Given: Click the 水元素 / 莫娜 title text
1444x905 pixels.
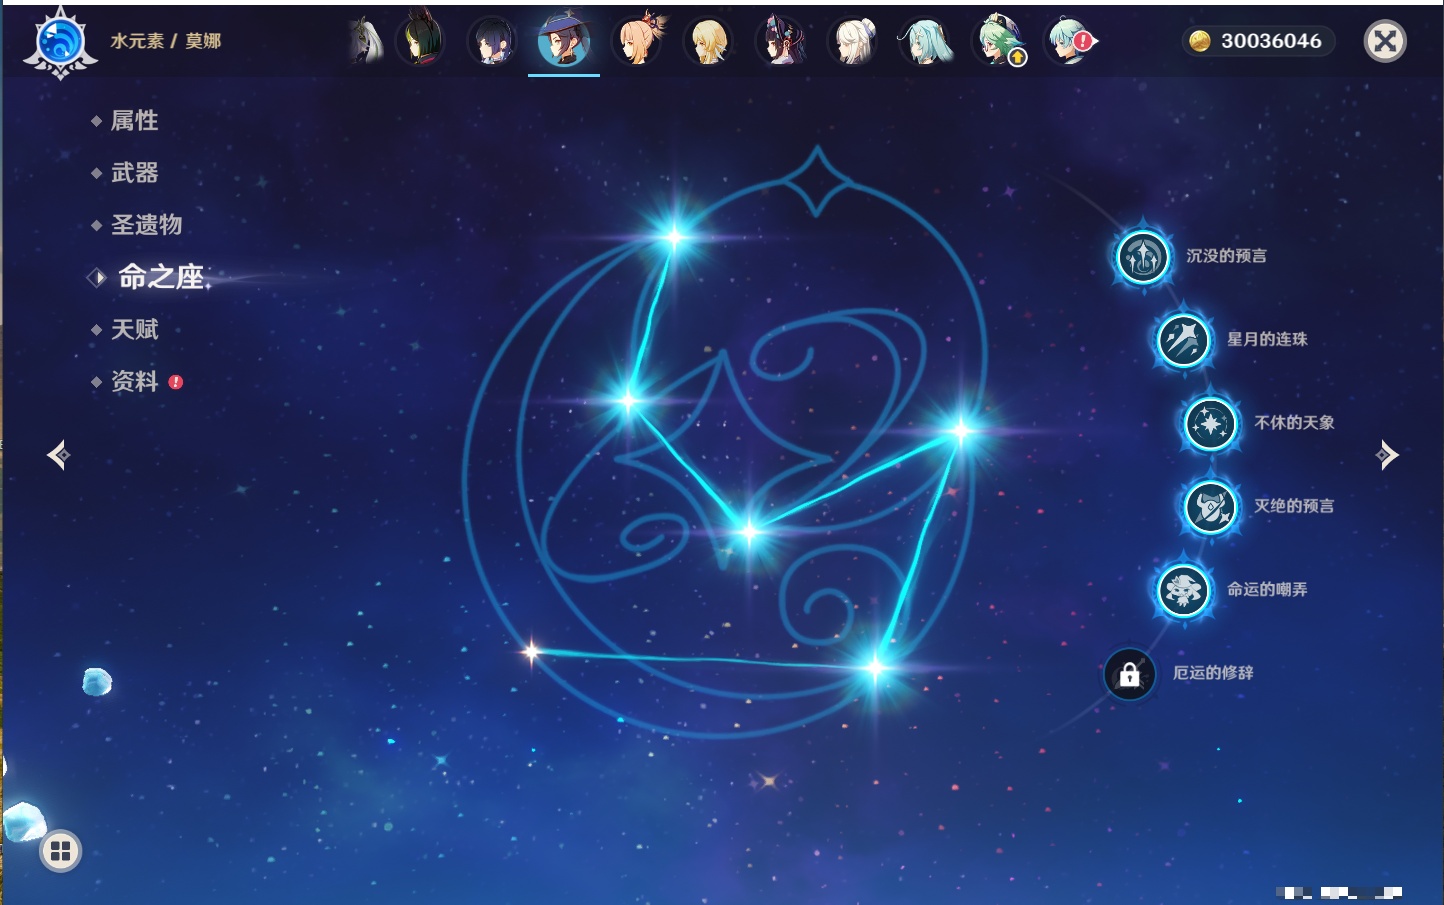Looking at the screenshot, I should (x=166, y=41).
